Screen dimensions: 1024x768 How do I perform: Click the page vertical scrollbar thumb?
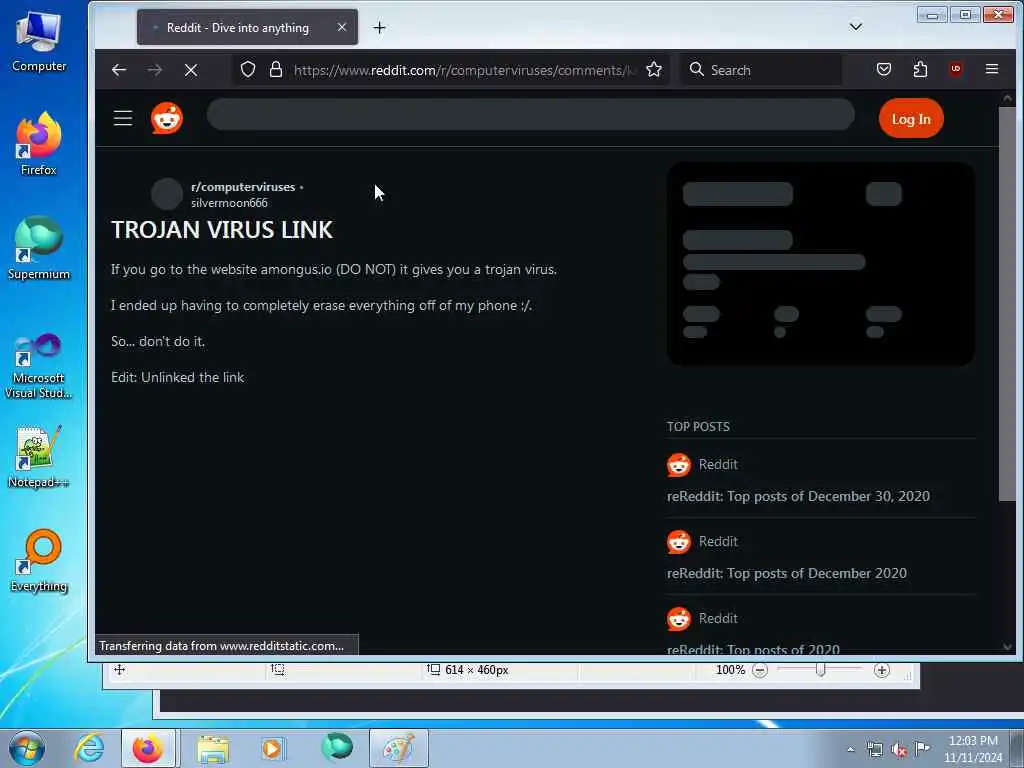[x=1007, y=304]
